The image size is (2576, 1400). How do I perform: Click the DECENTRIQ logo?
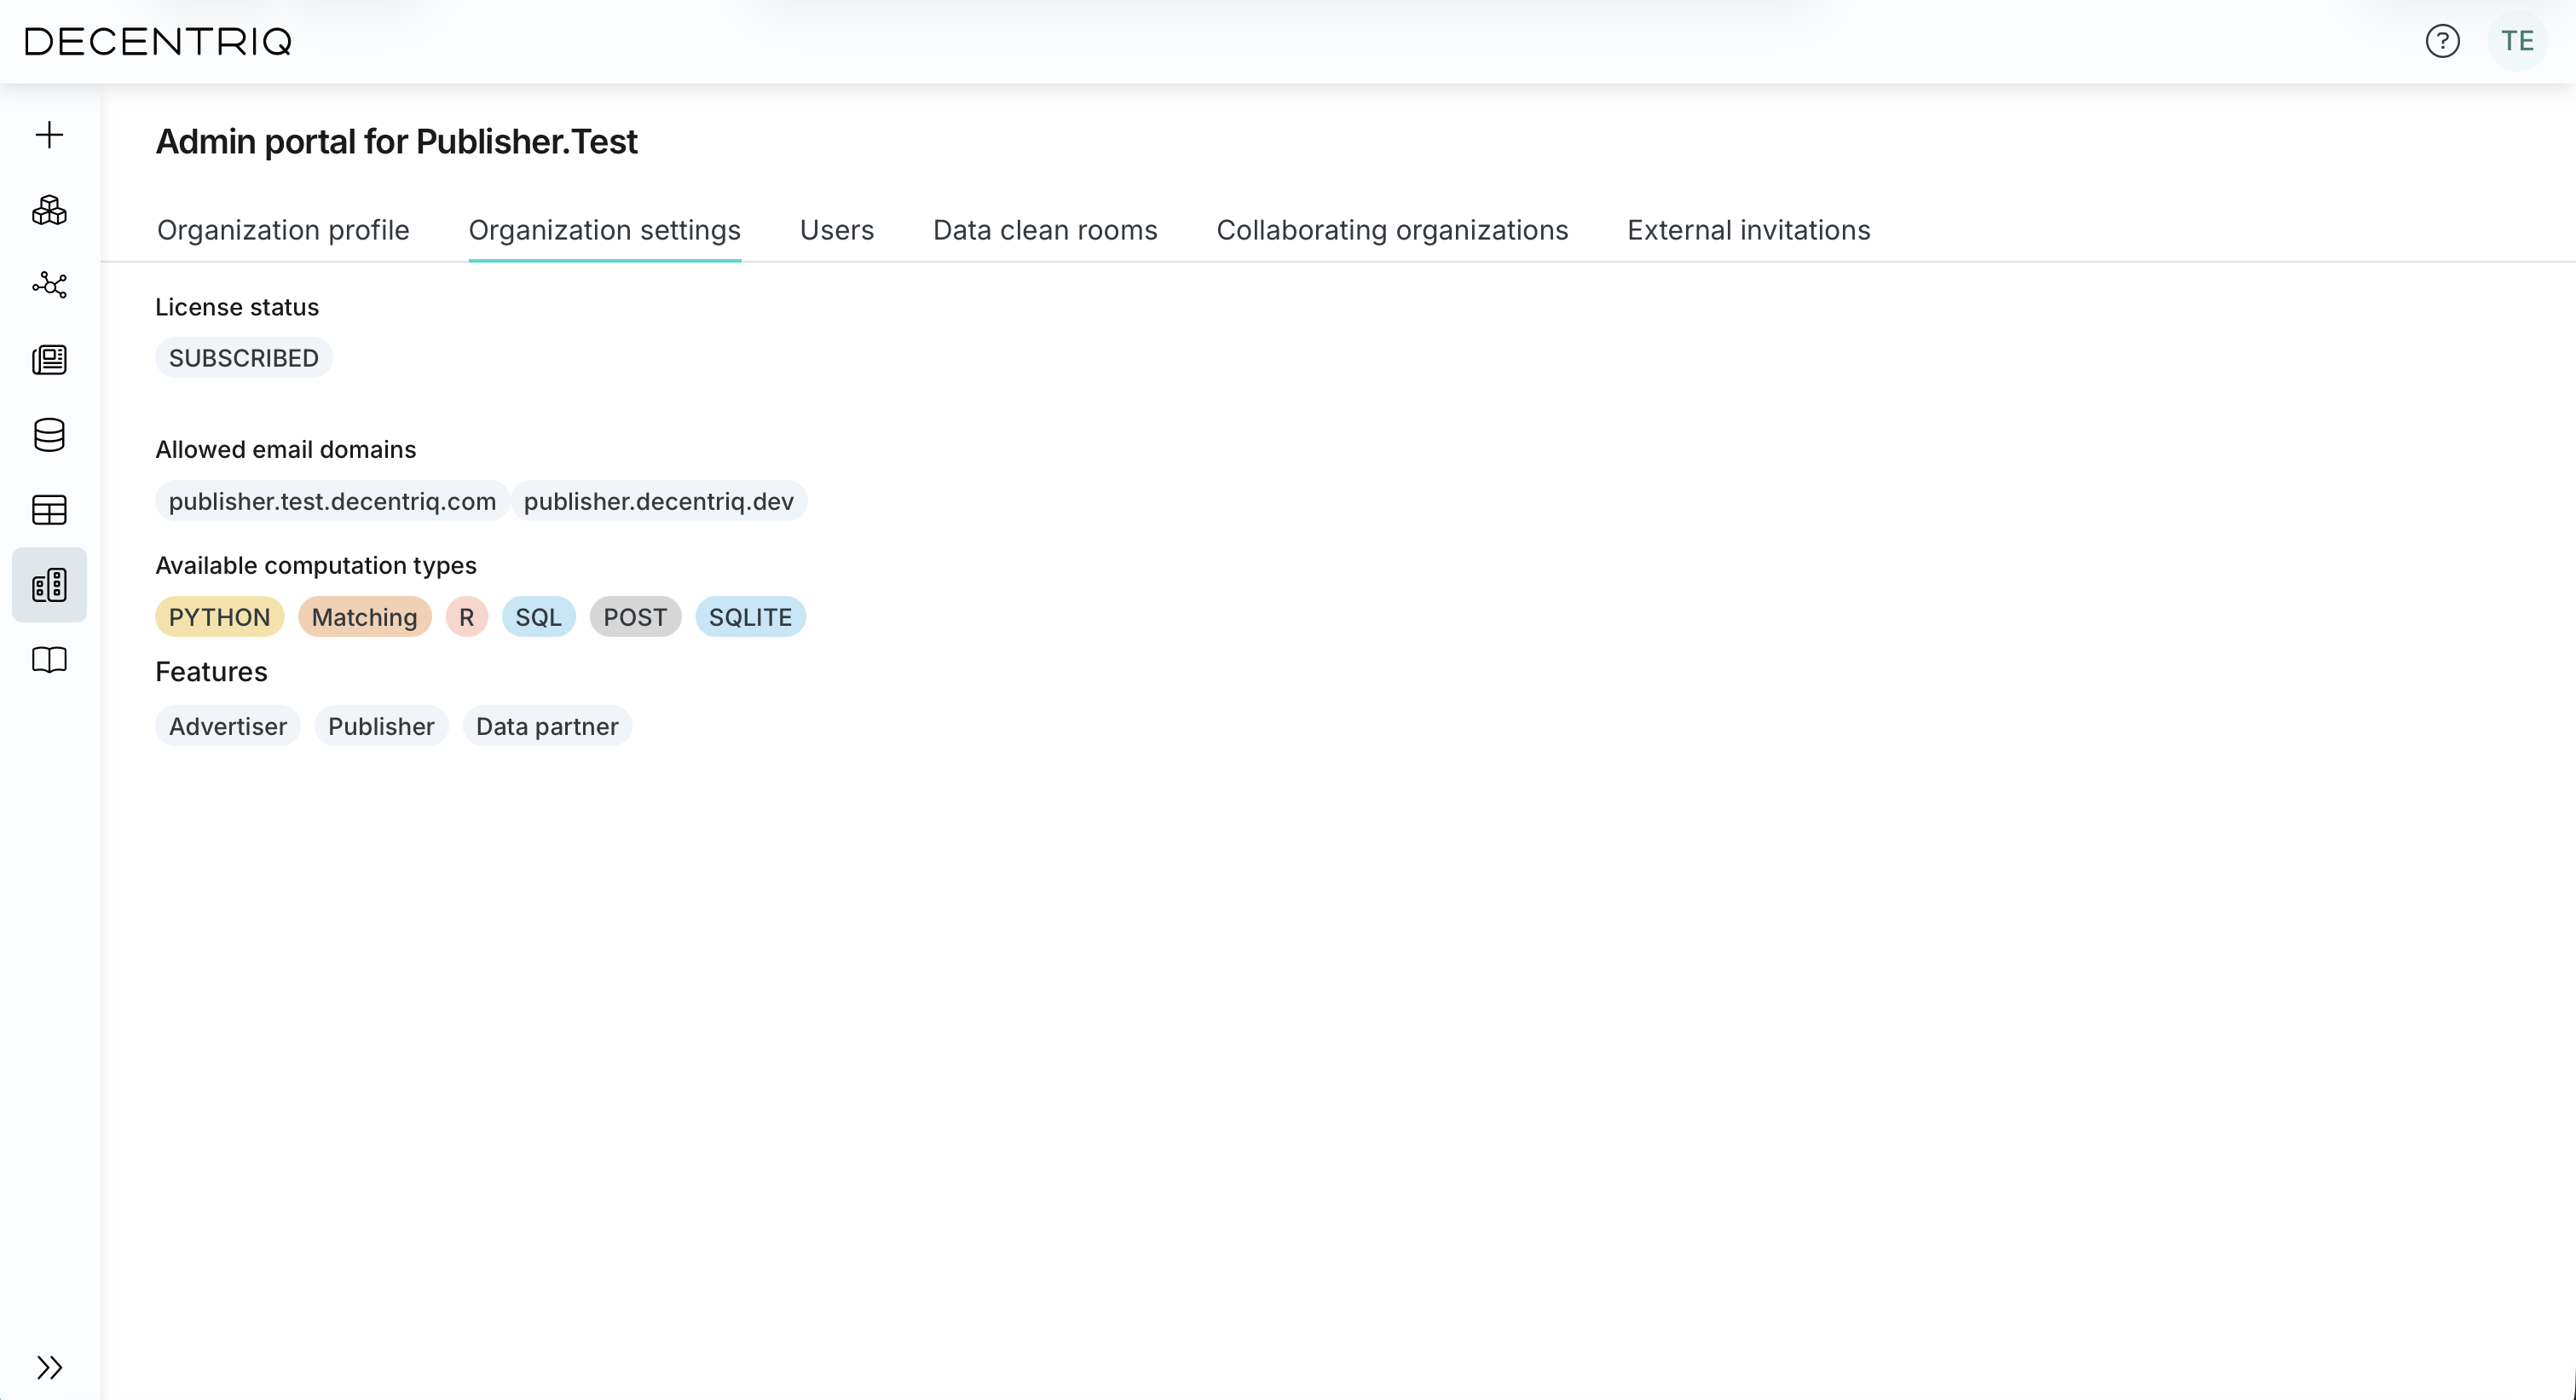click(x=158, y=41)
